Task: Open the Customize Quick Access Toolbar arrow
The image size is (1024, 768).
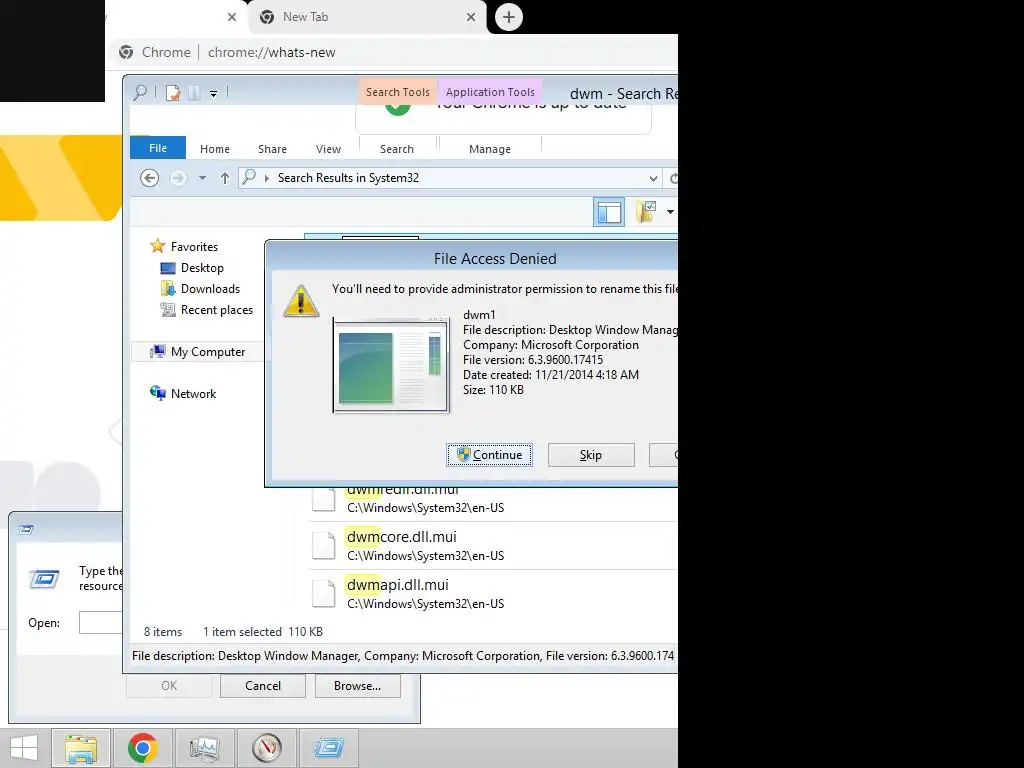Action: 213,94
